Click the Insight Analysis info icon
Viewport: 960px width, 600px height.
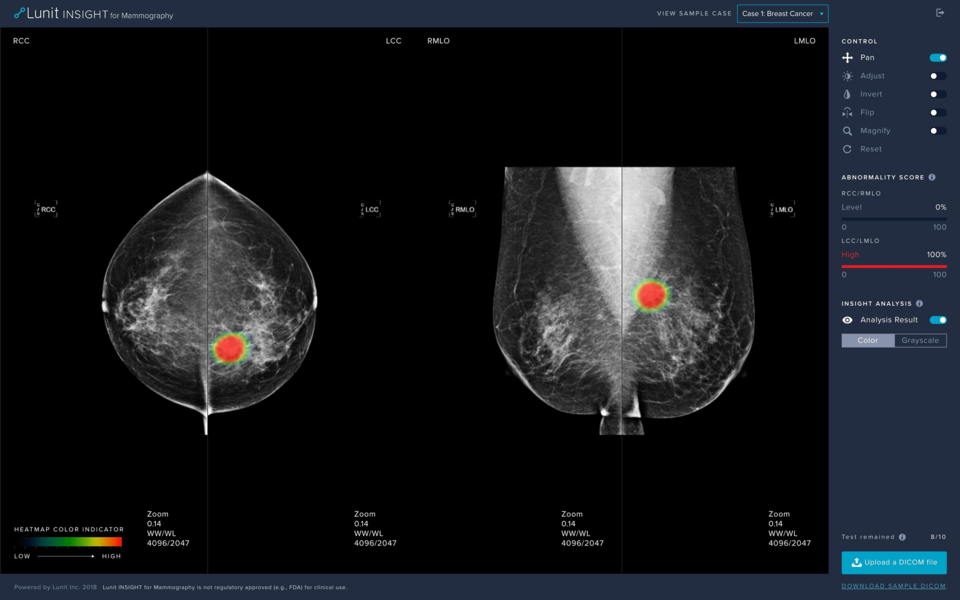(919, 303)
